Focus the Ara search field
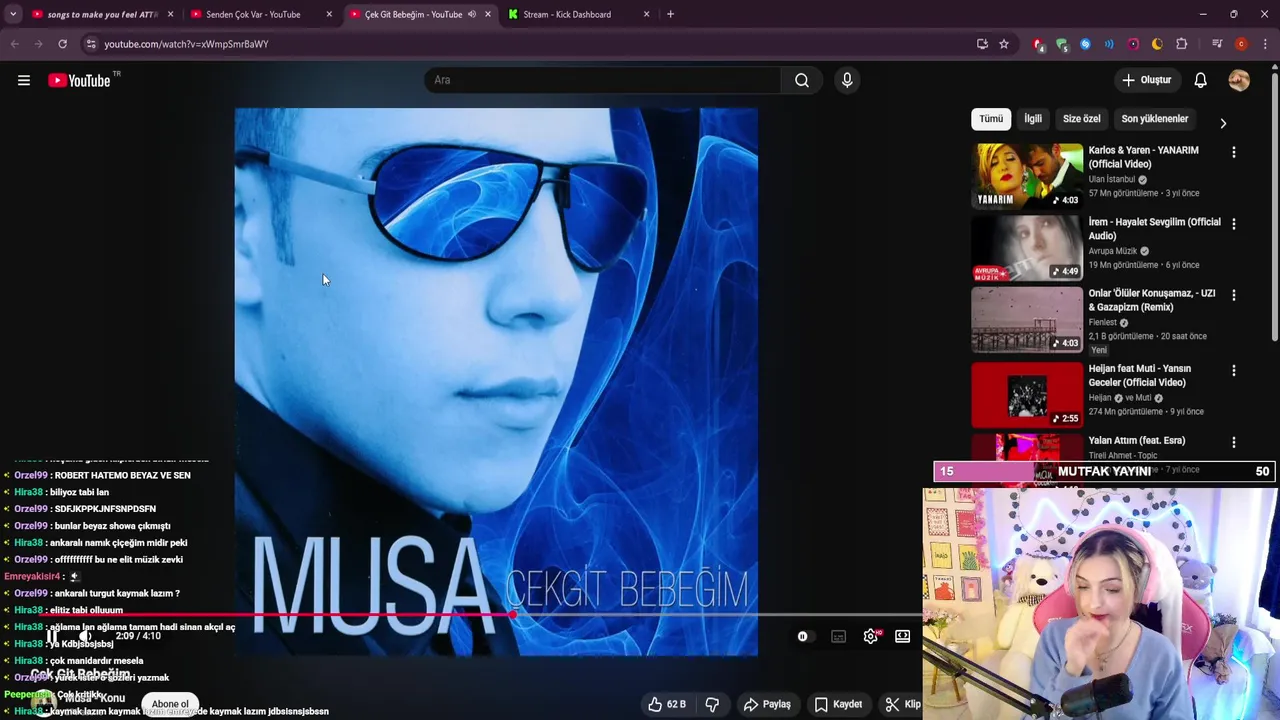The width and height of the screenshot is (1280, 720). click(603, 80)
